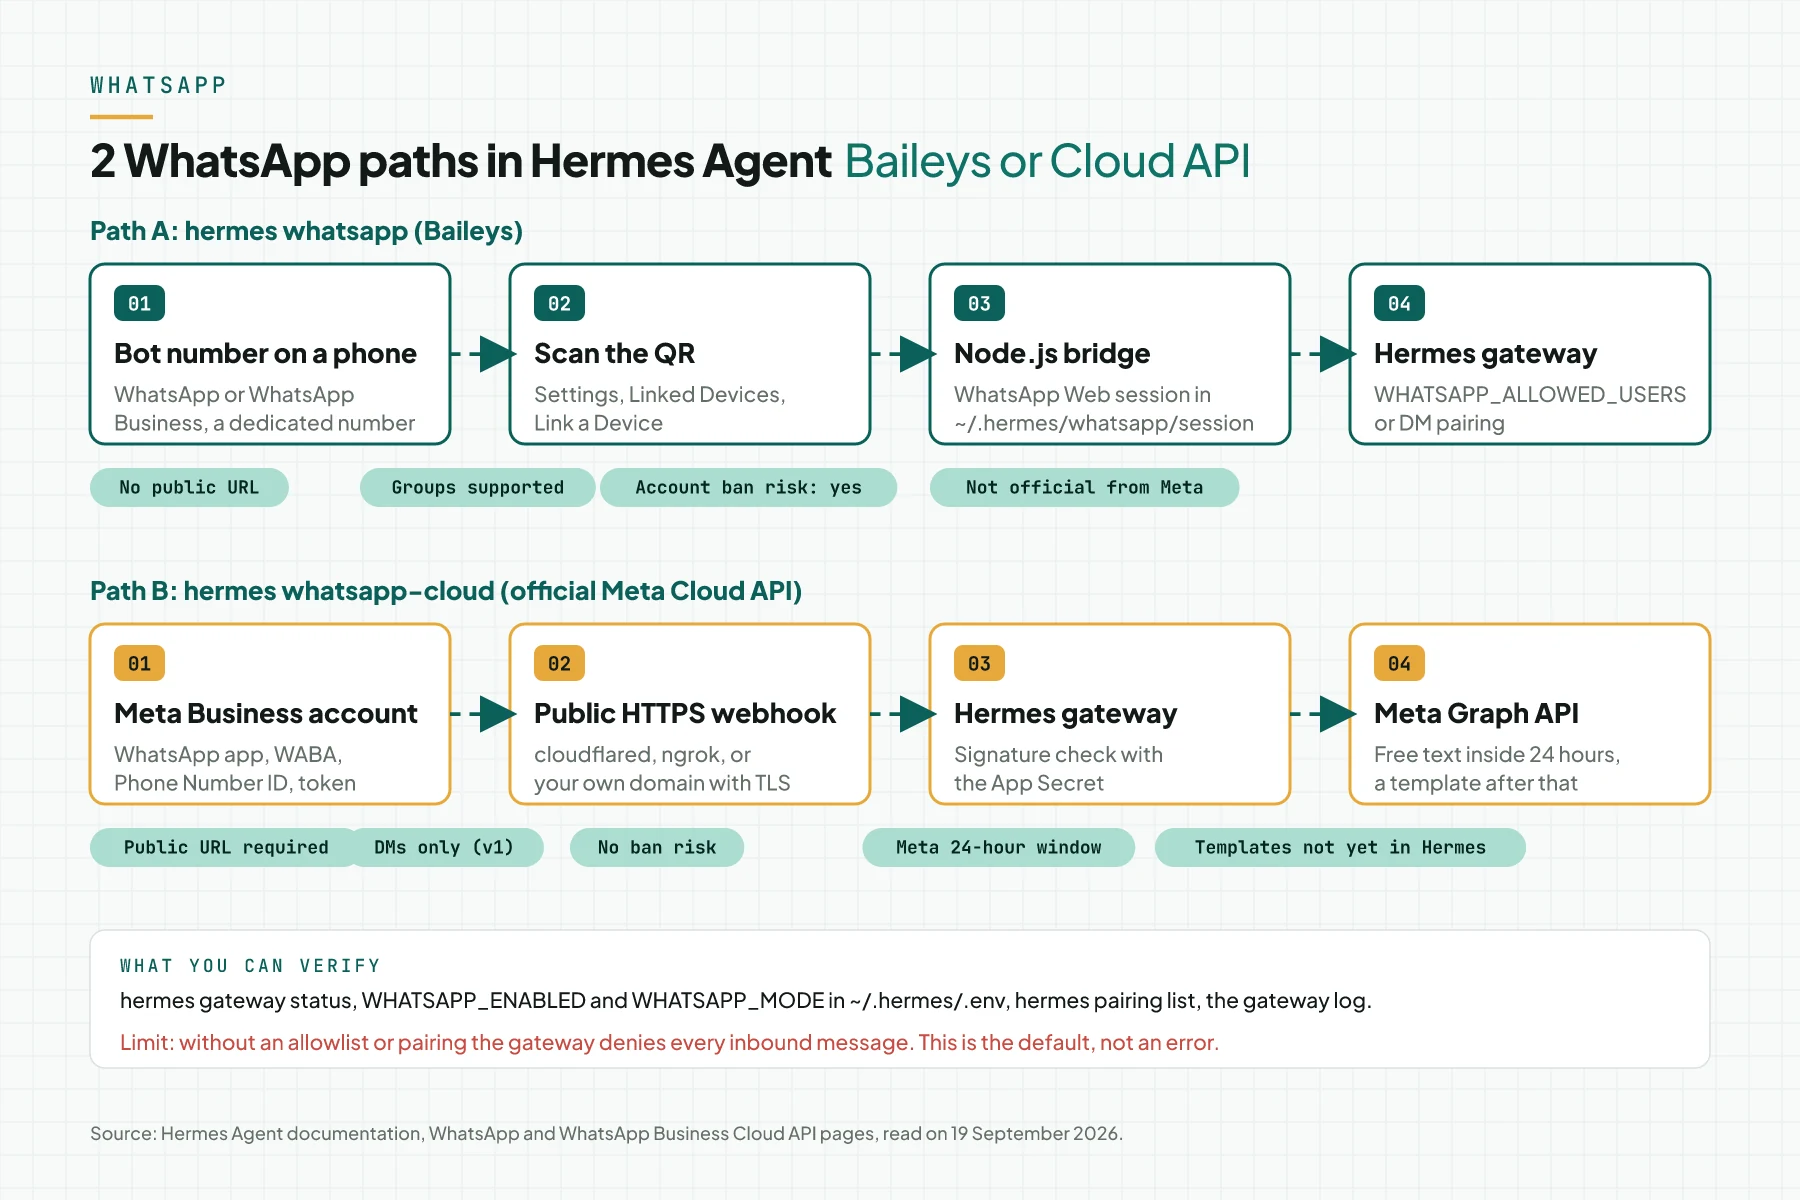
Task: Click 'WhatsApp or WhatsApp Business, a dedicated number' text
Action: pos(264,409)
